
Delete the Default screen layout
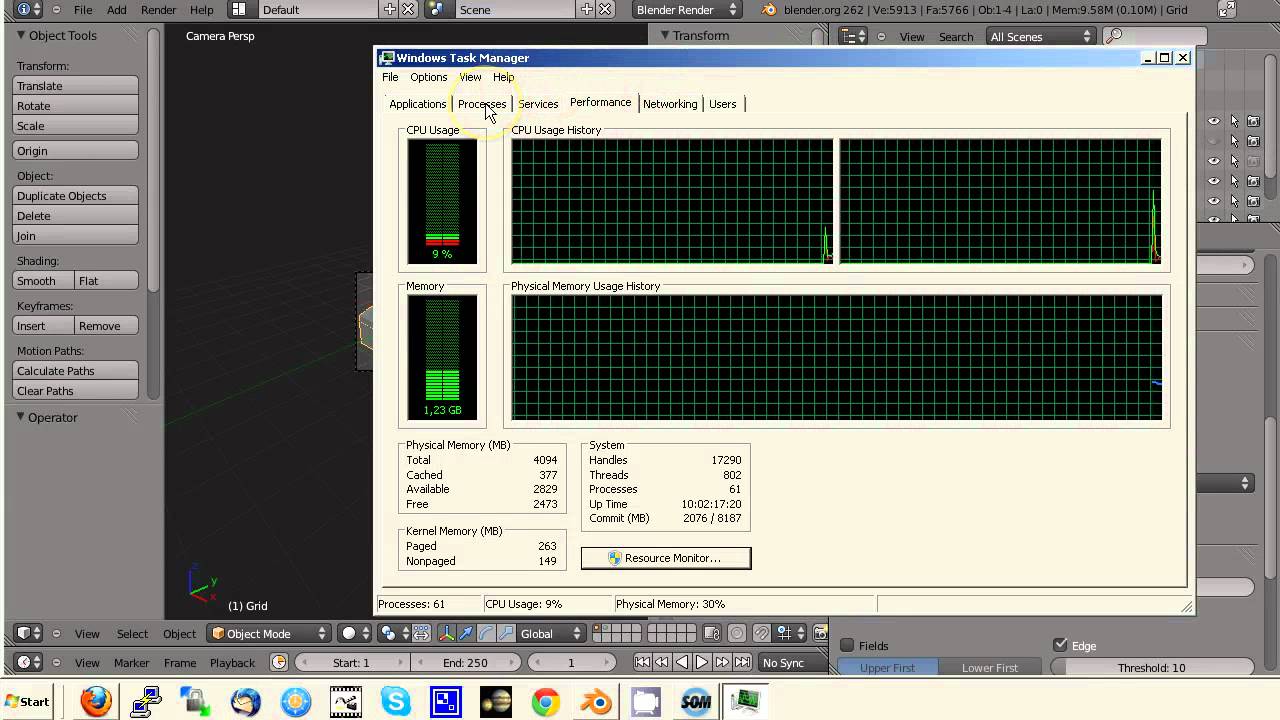(x=408, y=9)
